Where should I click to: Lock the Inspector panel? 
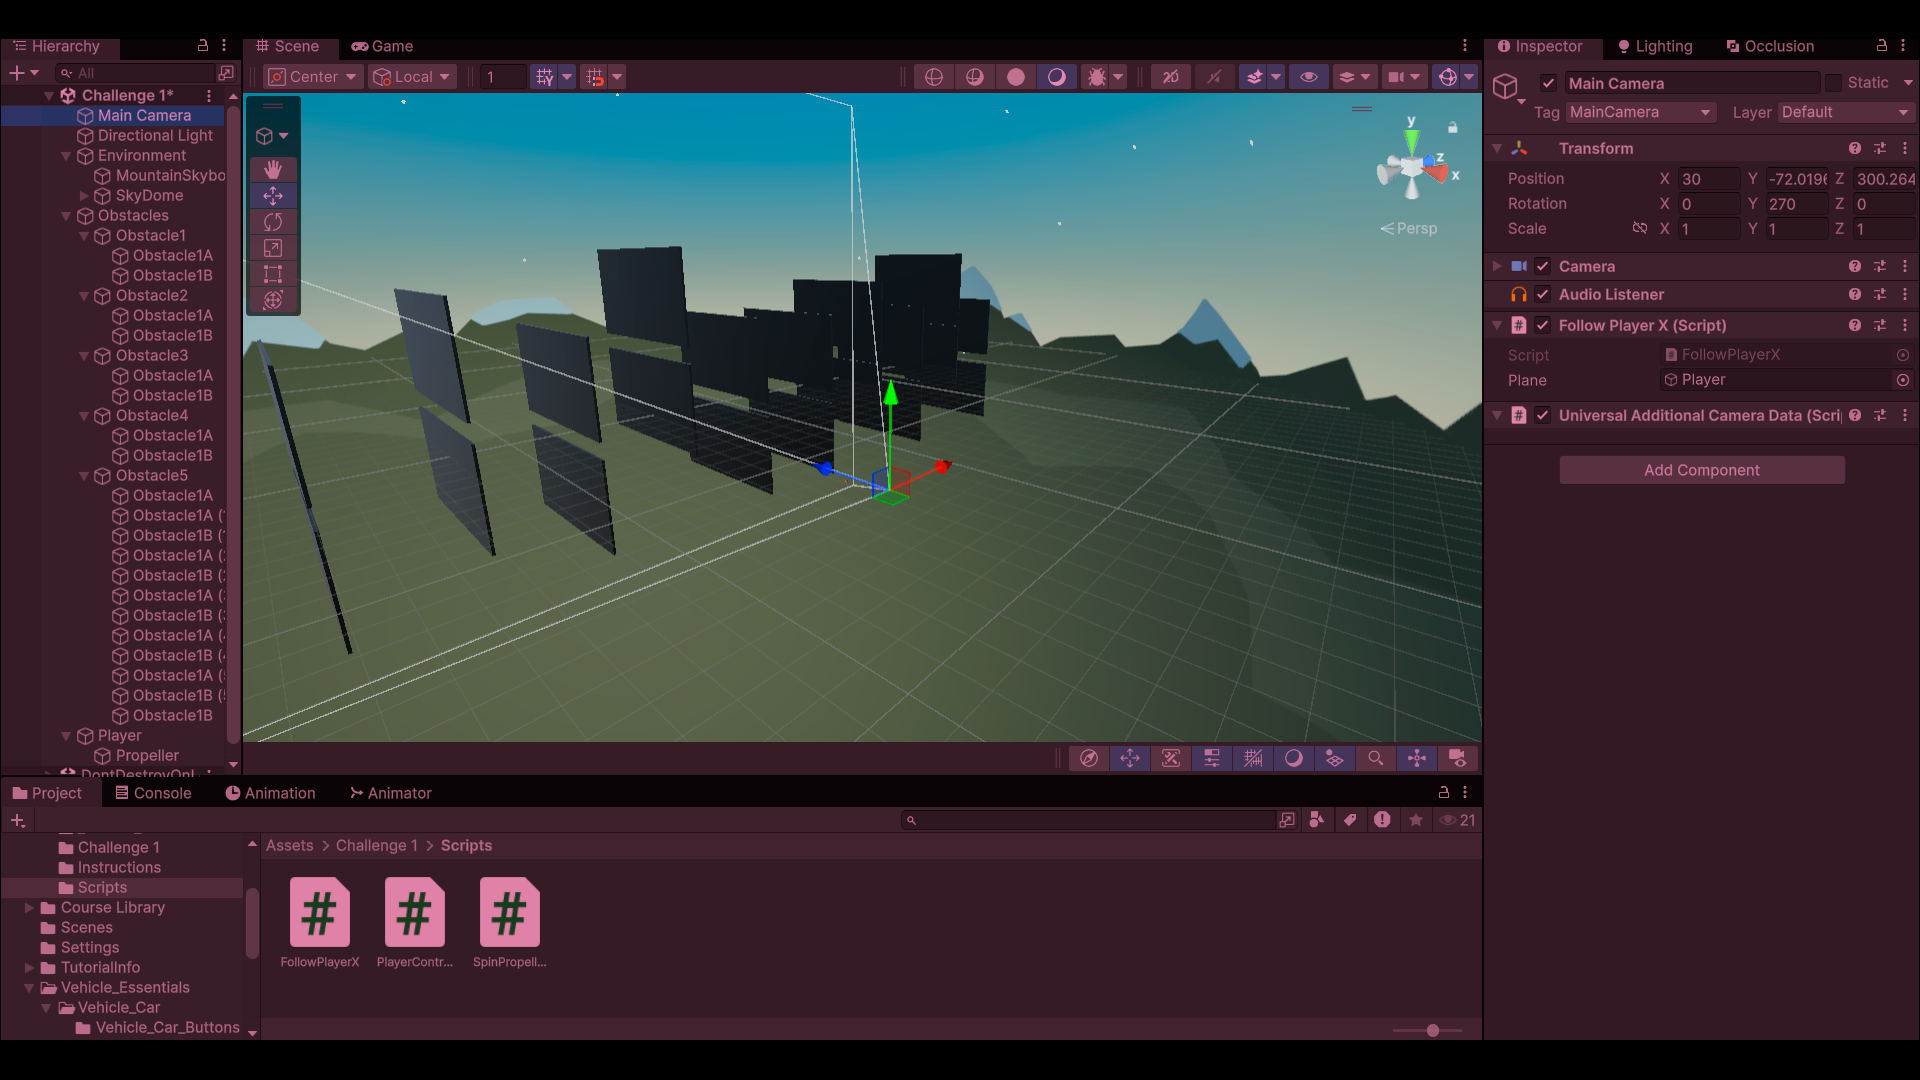[x=1881, y=46]
